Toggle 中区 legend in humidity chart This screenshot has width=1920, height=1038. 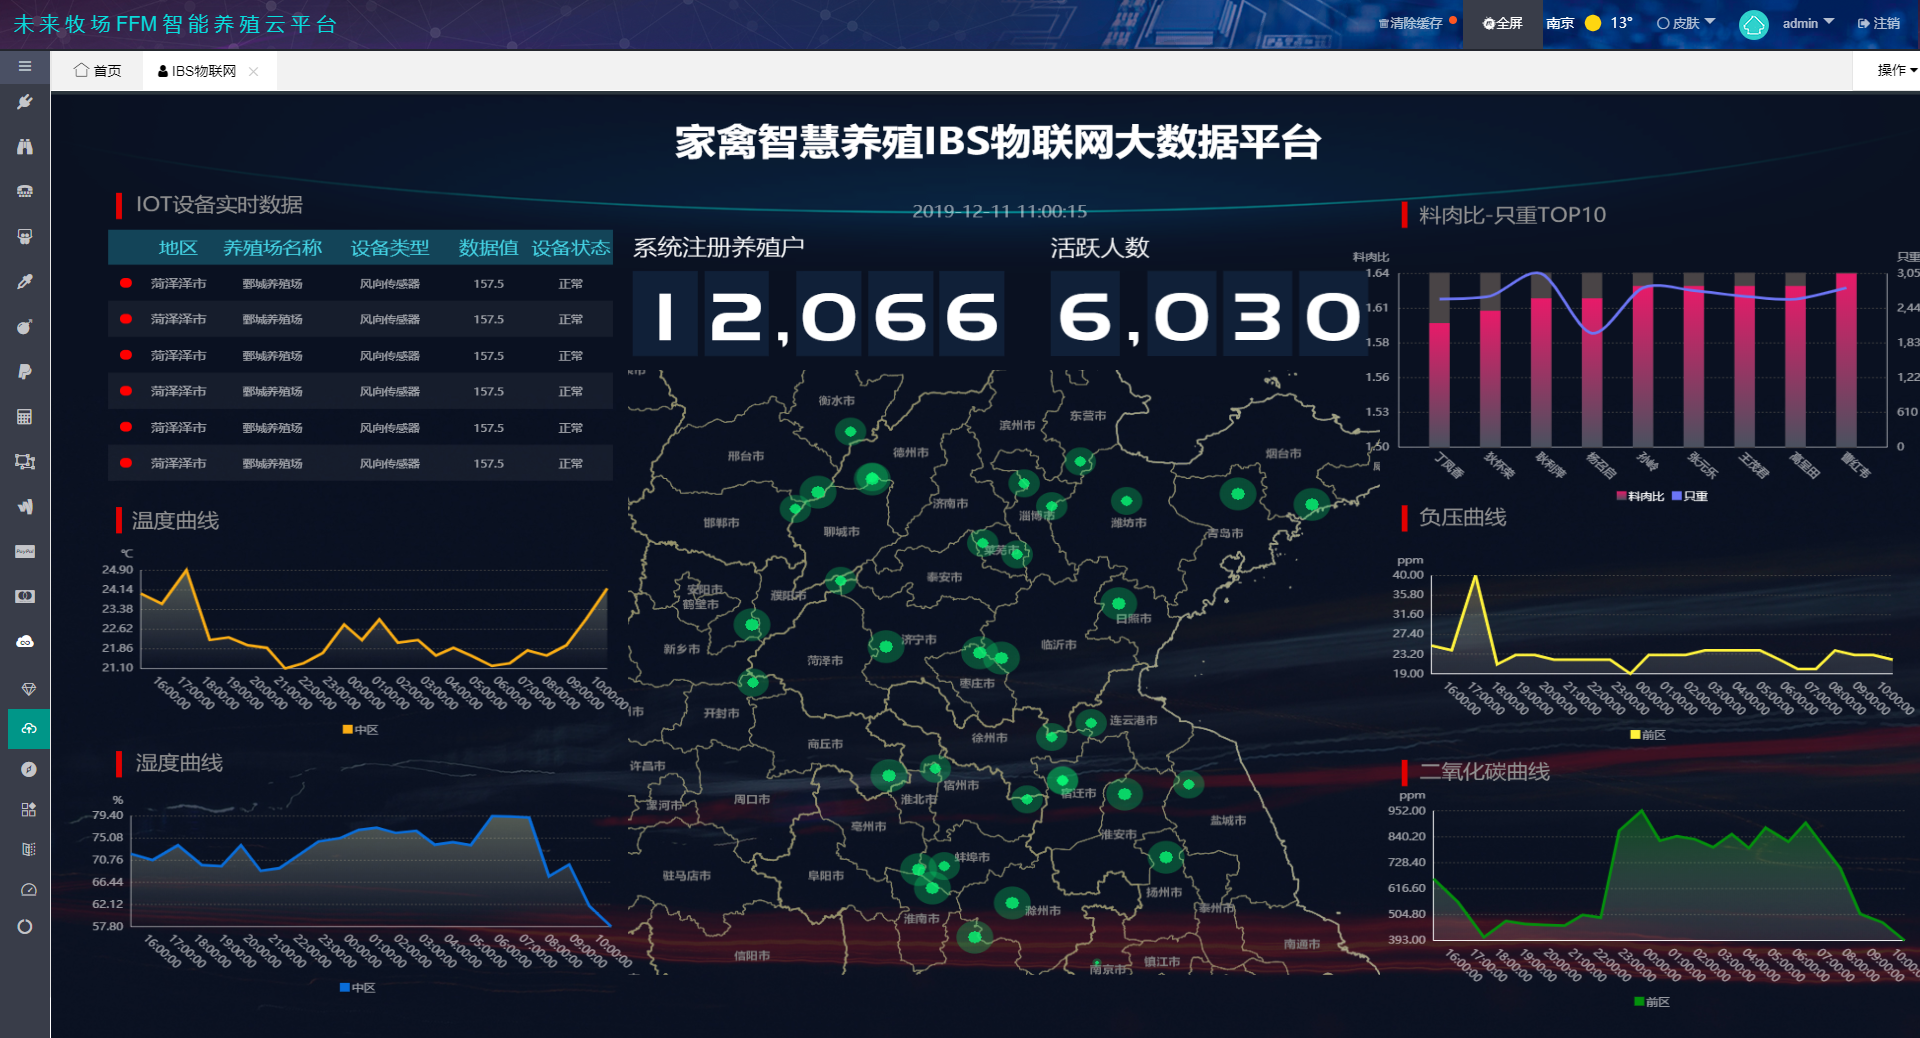tap(357, 988)
